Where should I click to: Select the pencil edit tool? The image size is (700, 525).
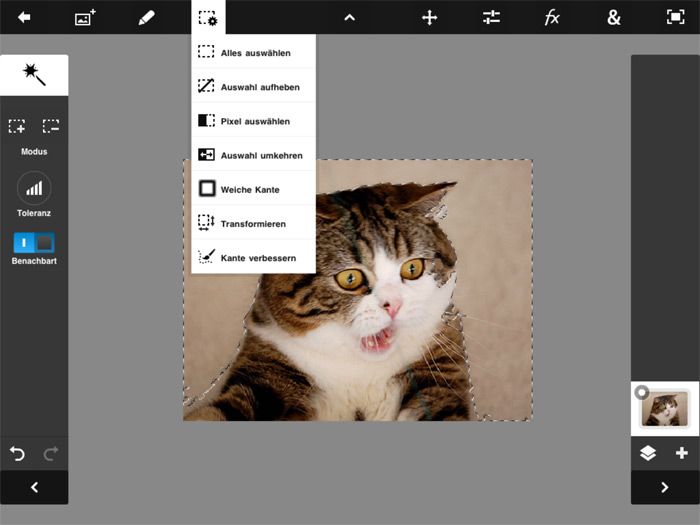point(147,17)
